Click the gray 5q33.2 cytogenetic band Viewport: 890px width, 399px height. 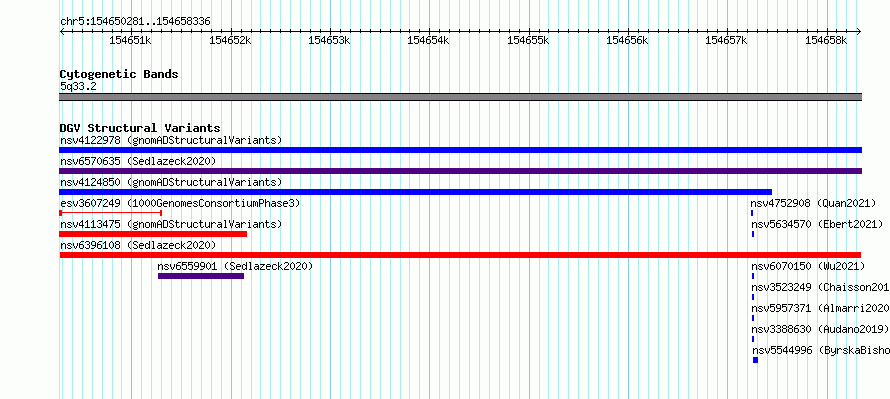pyautogui.click(x=460, y=97)
